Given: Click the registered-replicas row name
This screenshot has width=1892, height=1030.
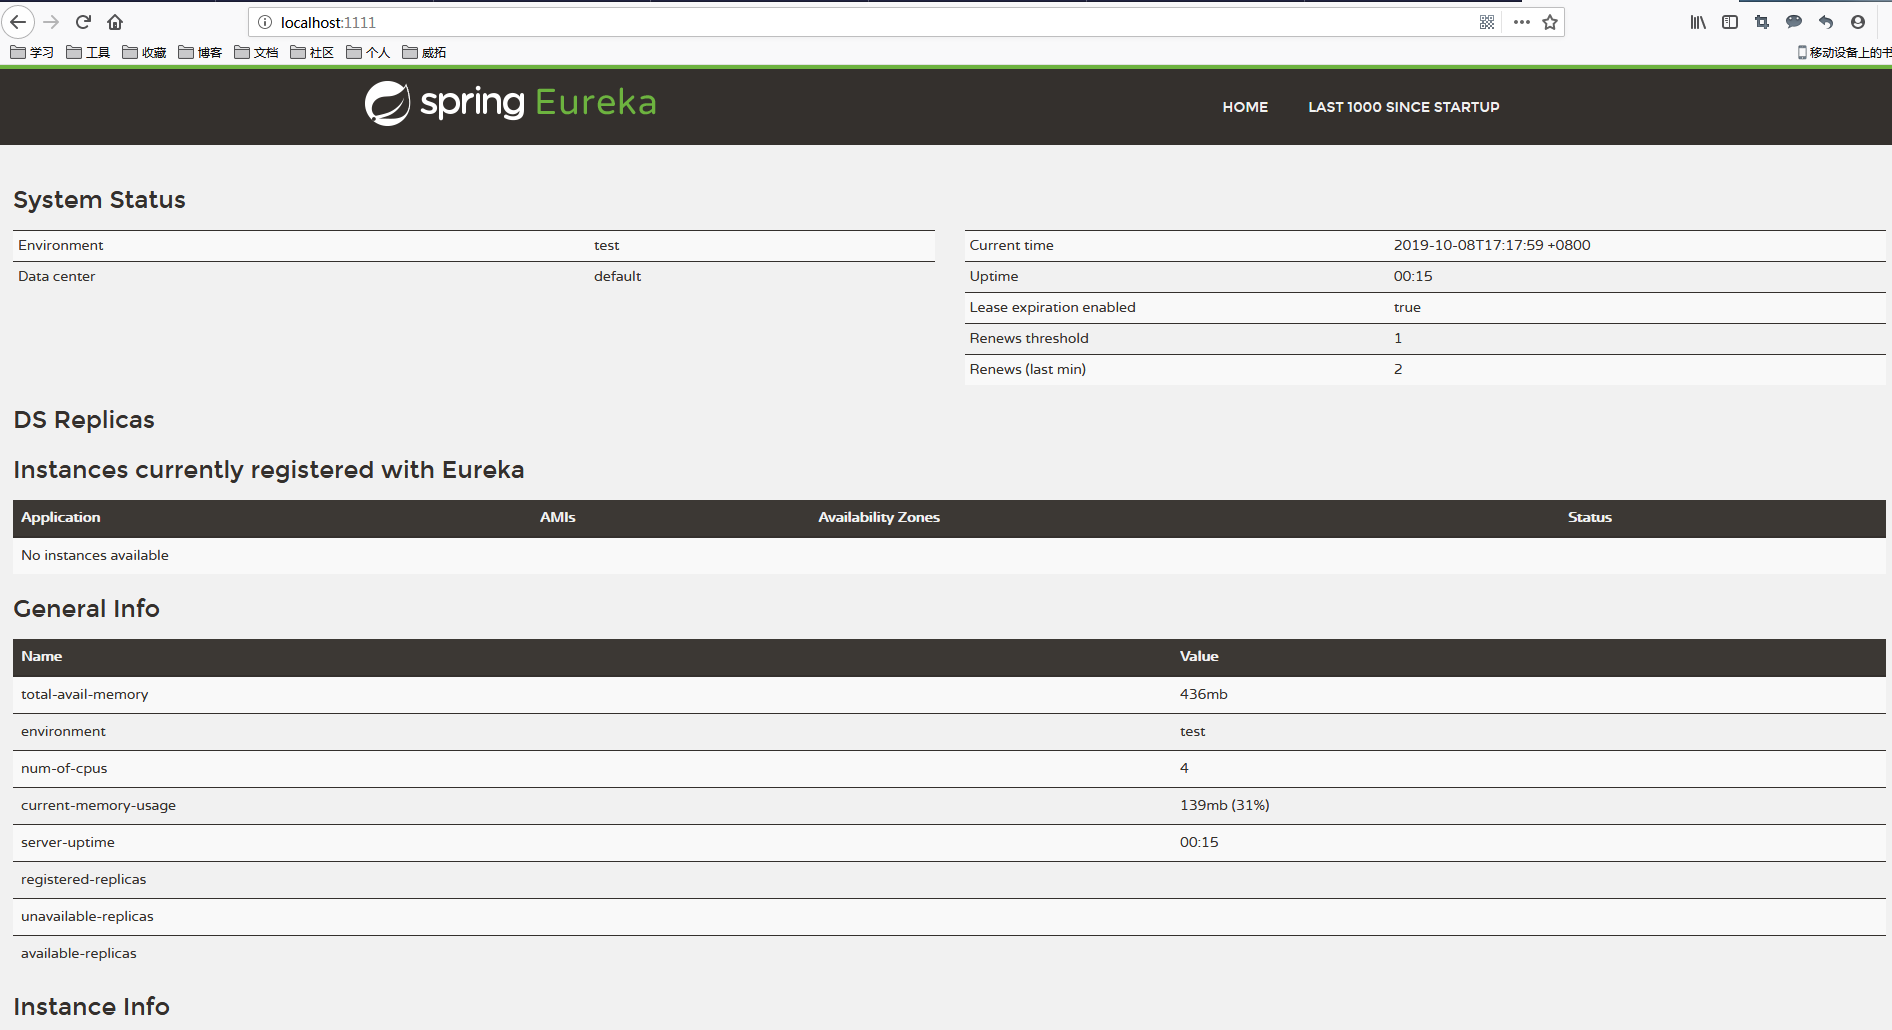Looking at the screenshot, I should pos(83,879).
